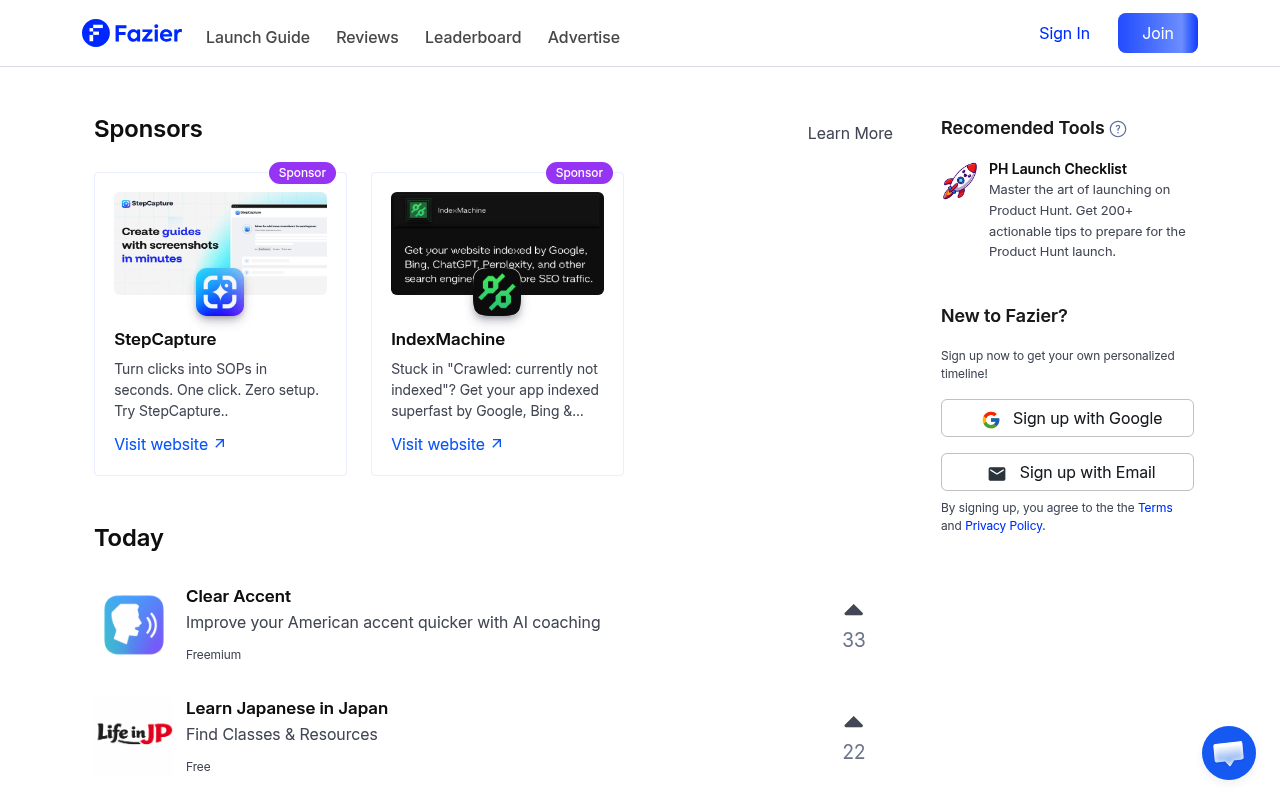Open the Launch Guide menu item

point(258,37)
